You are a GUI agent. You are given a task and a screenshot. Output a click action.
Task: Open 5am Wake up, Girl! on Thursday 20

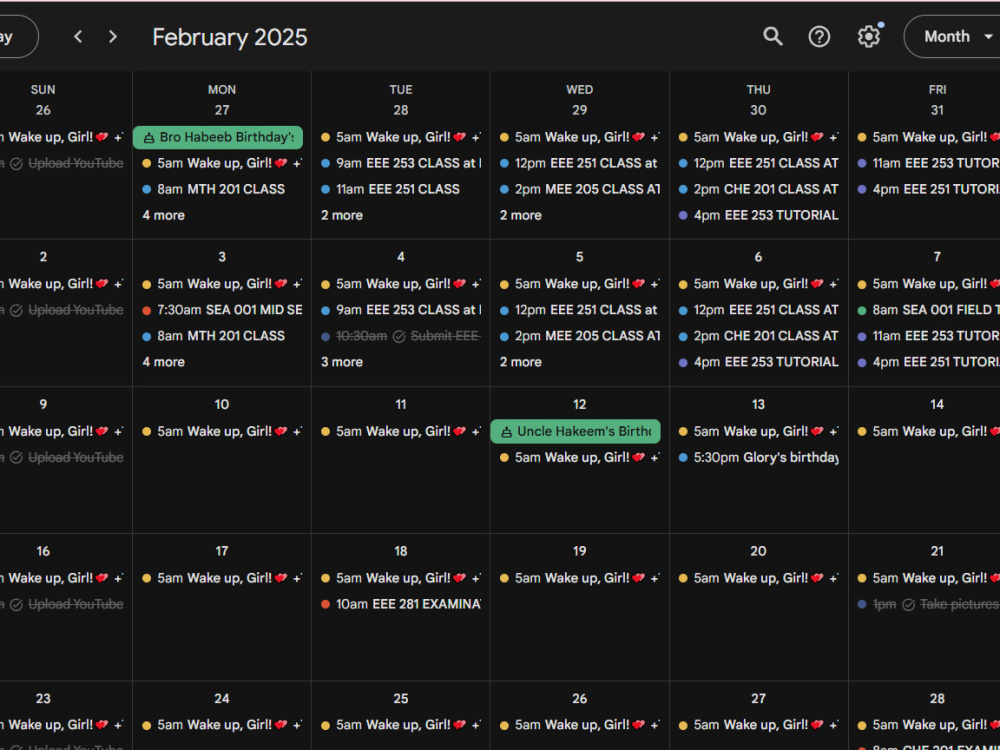pos(757,578)
